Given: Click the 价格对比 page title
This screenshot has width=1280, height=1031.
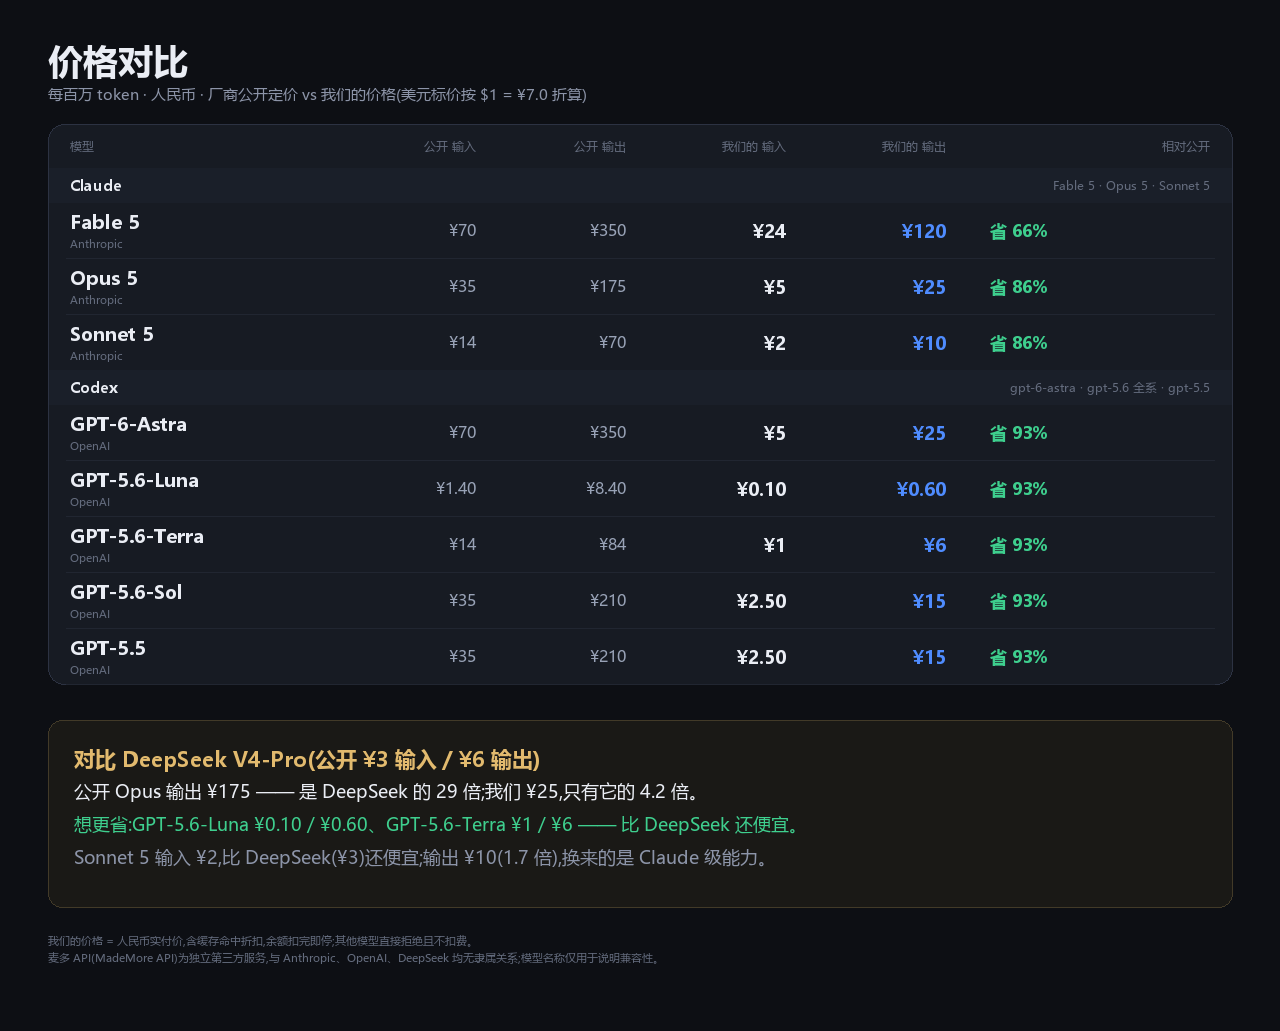Looking at the screenshot, I should click(x=118, y=62).
